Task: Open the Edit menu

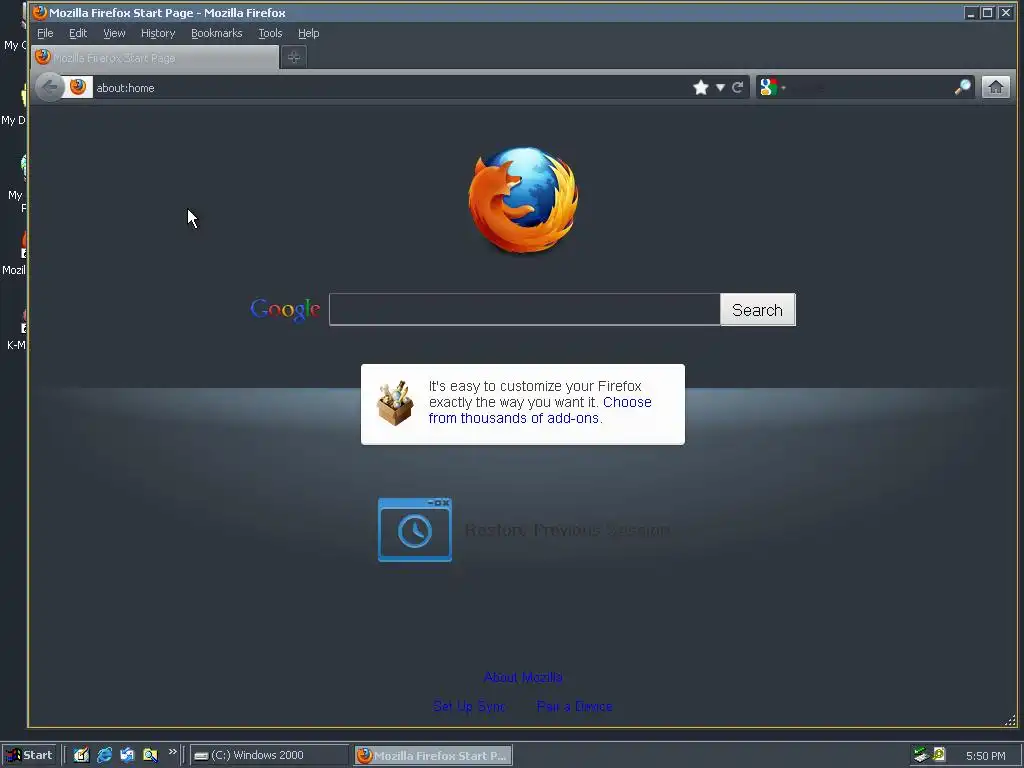Action: tap(78, 33)
